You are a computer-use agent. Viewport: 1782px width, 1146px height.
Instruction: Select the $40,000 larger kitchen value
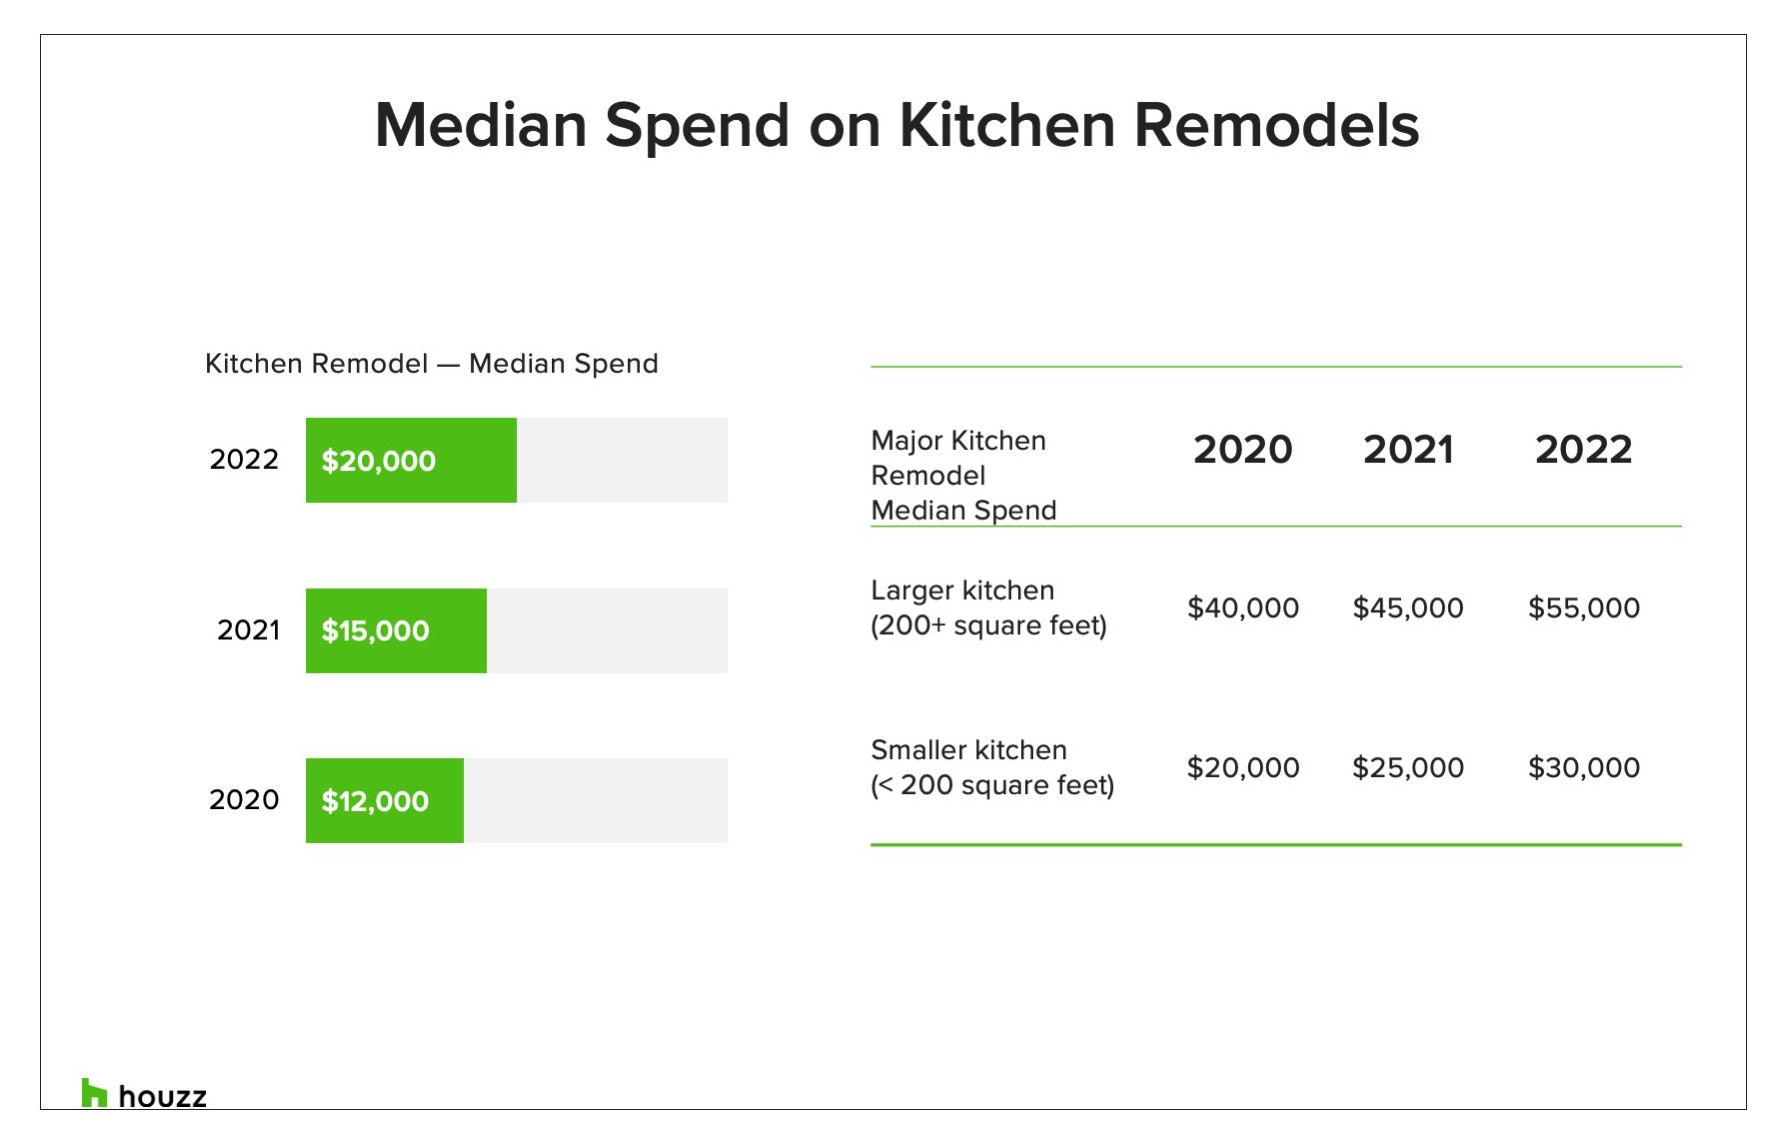point(1243,607)
